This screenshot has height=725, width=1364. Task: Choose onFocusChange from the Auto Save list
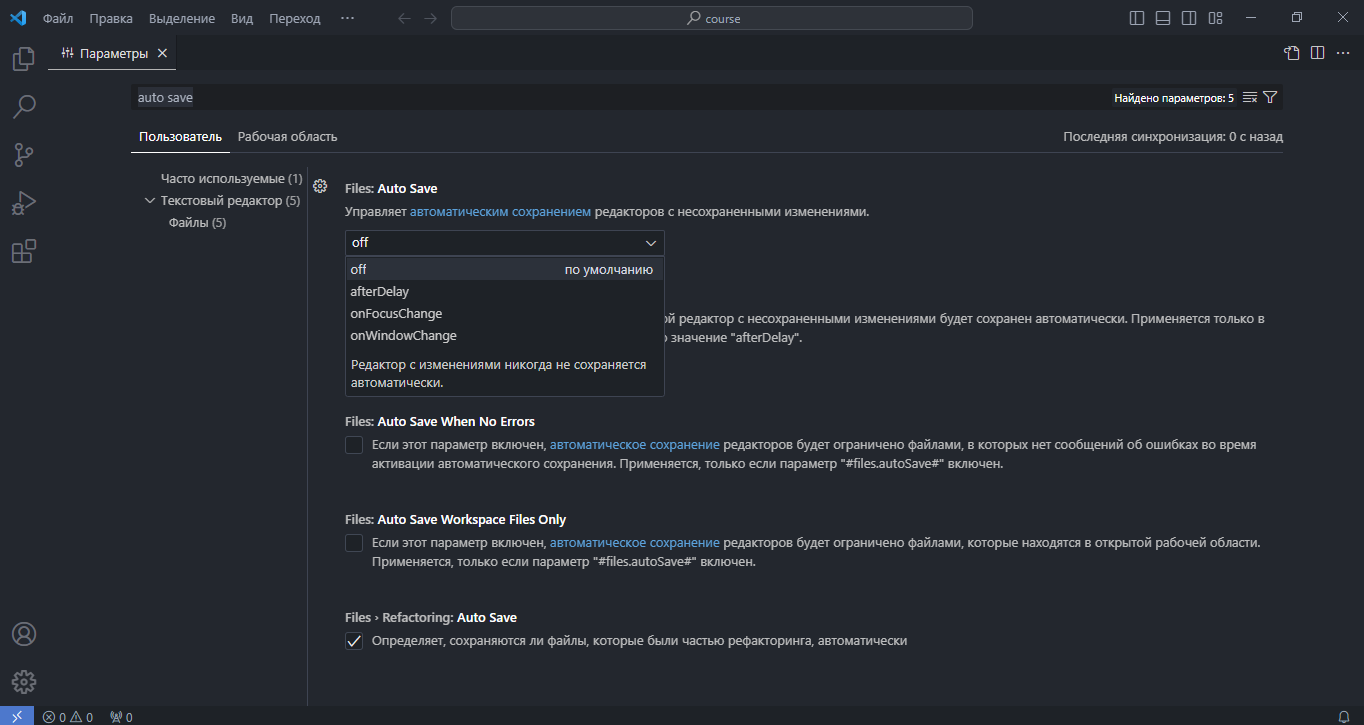point(396,313)
